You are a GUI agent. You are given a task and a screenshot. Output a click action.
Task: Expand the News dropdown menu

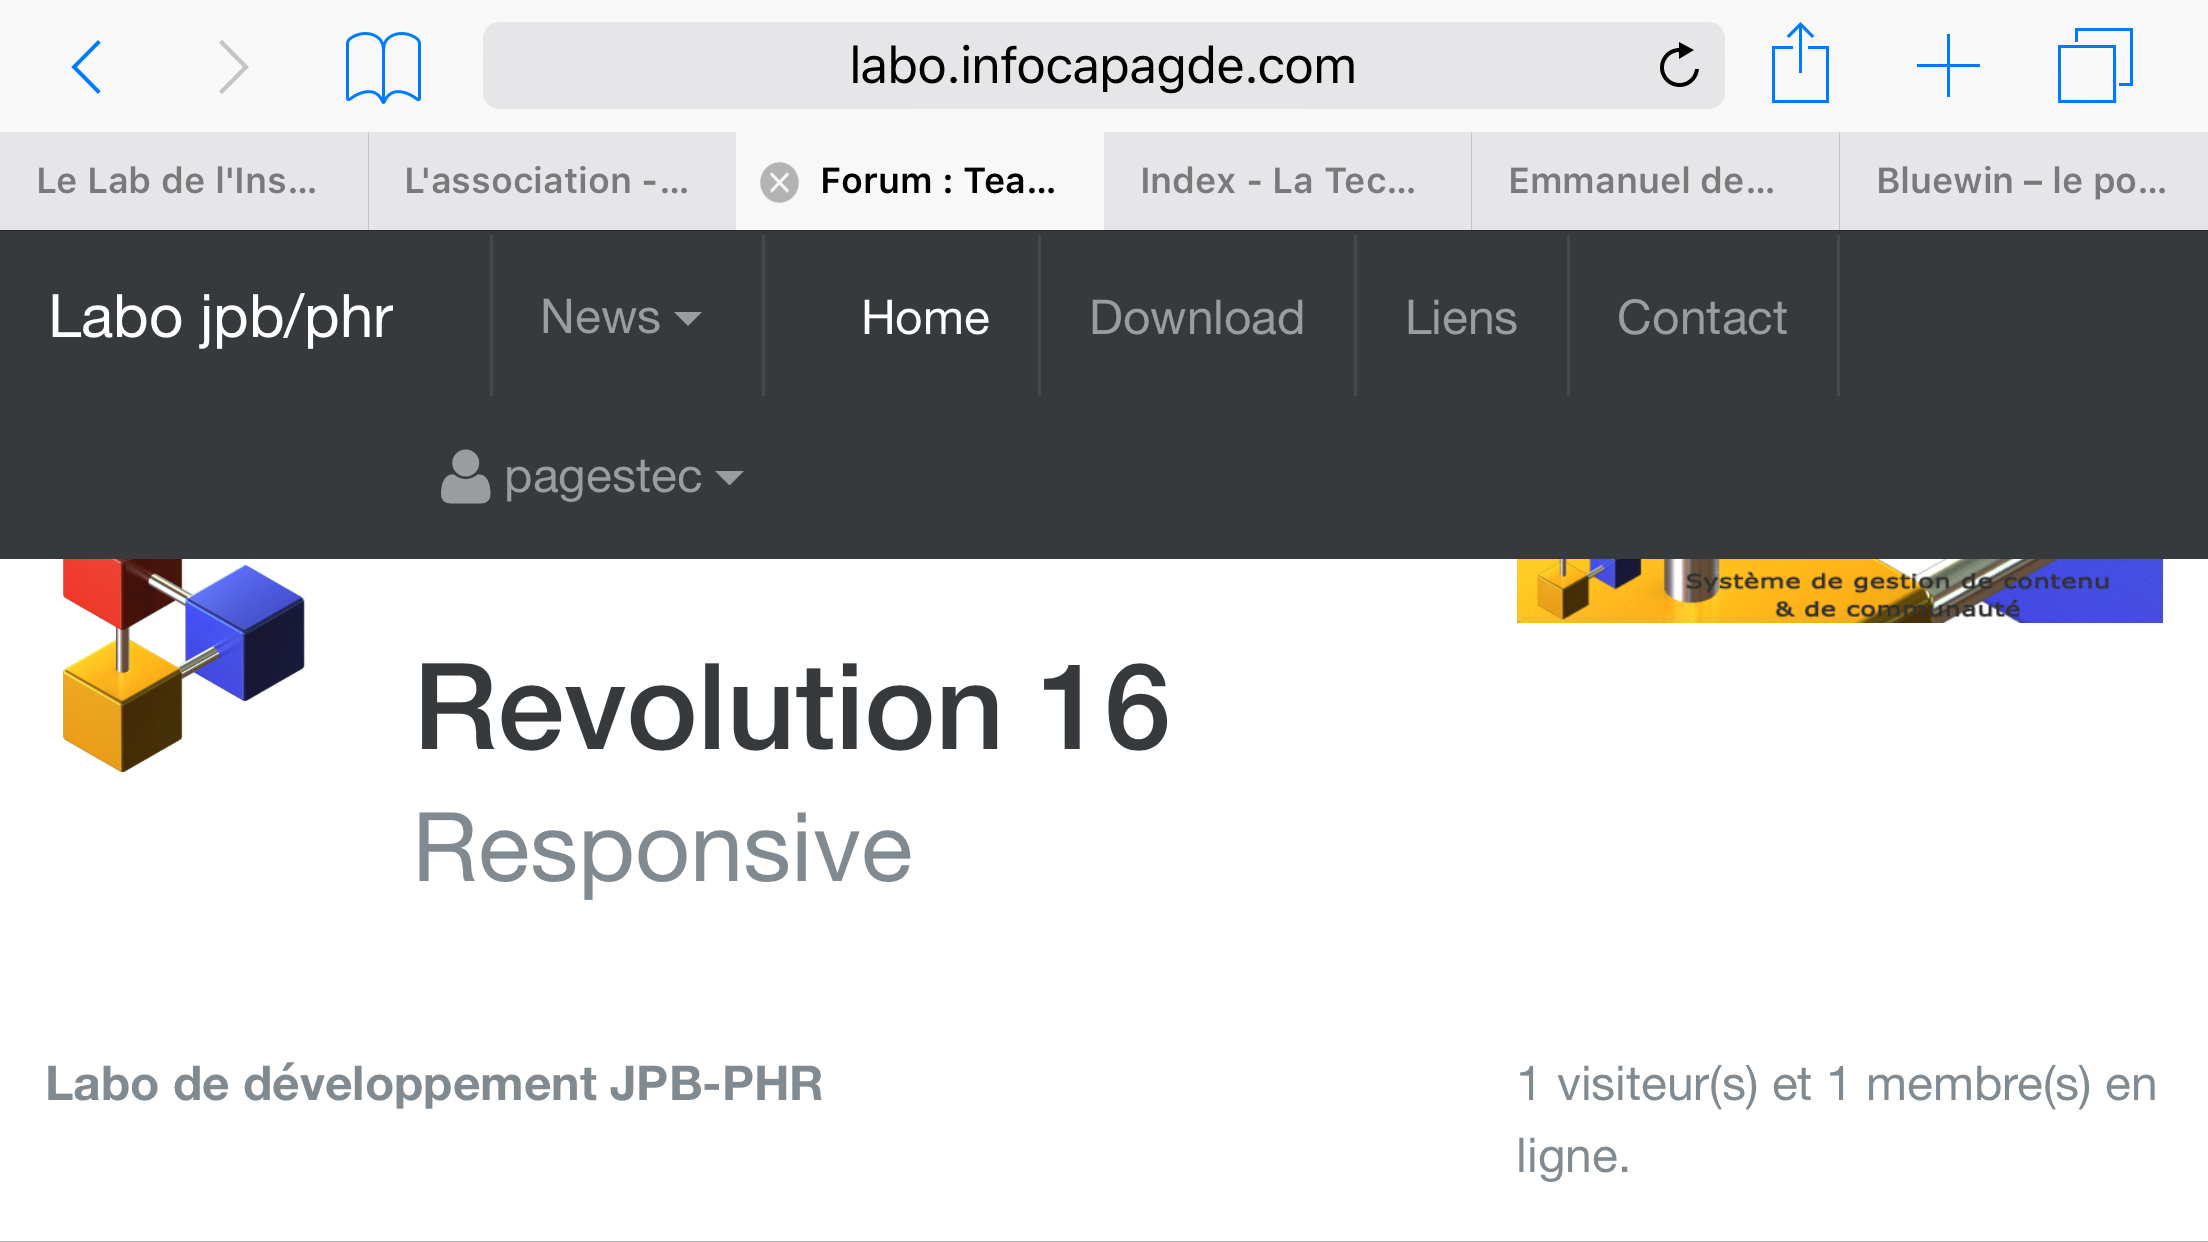(x=620, y=317)
